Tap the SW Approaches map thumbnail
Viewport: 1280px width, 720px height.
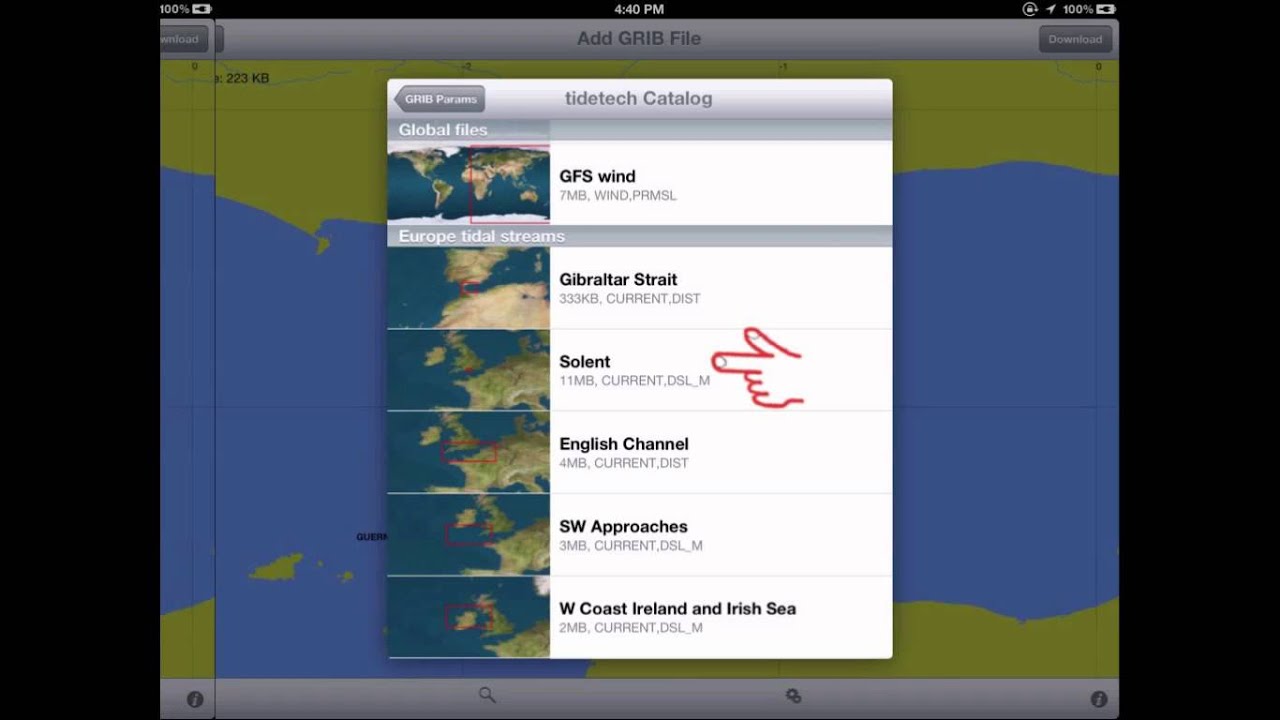469,535
